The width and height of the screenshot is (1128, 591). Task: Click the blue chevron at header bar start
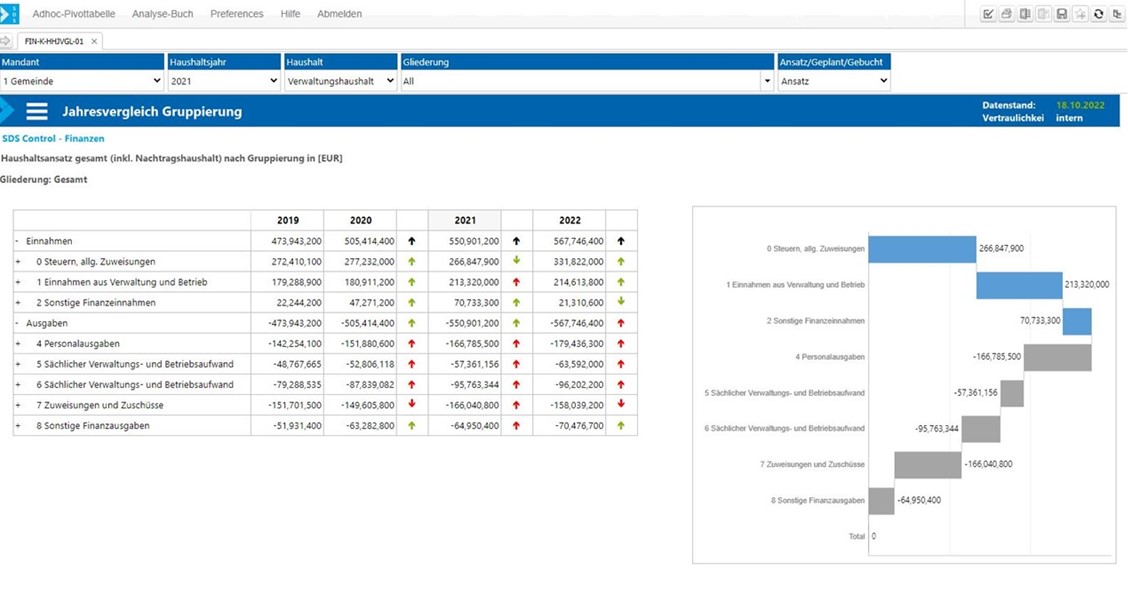7,111
